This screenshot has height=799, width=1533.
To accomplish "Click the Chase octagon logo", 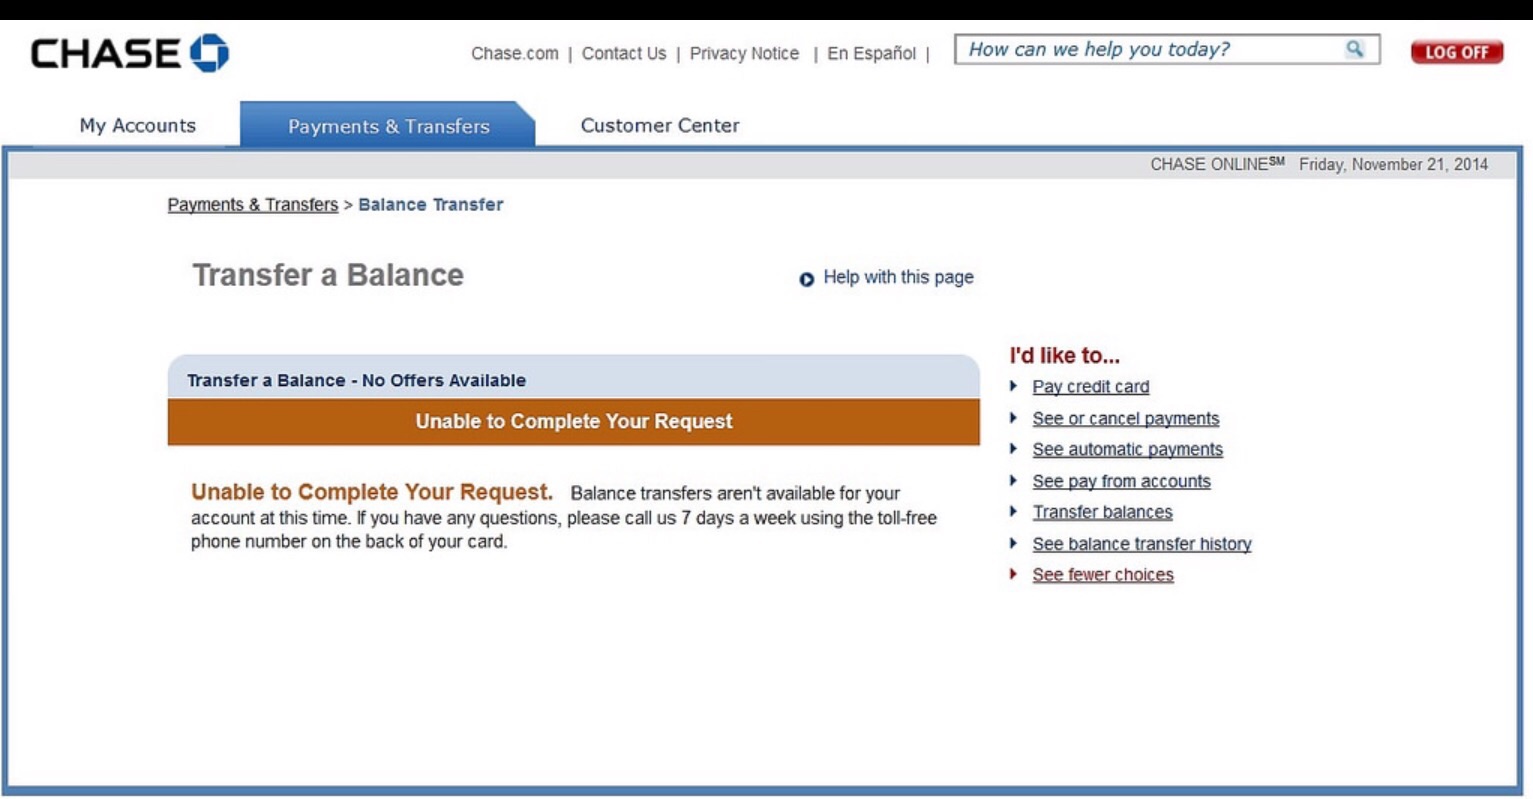I will click(x=210, y=53).
